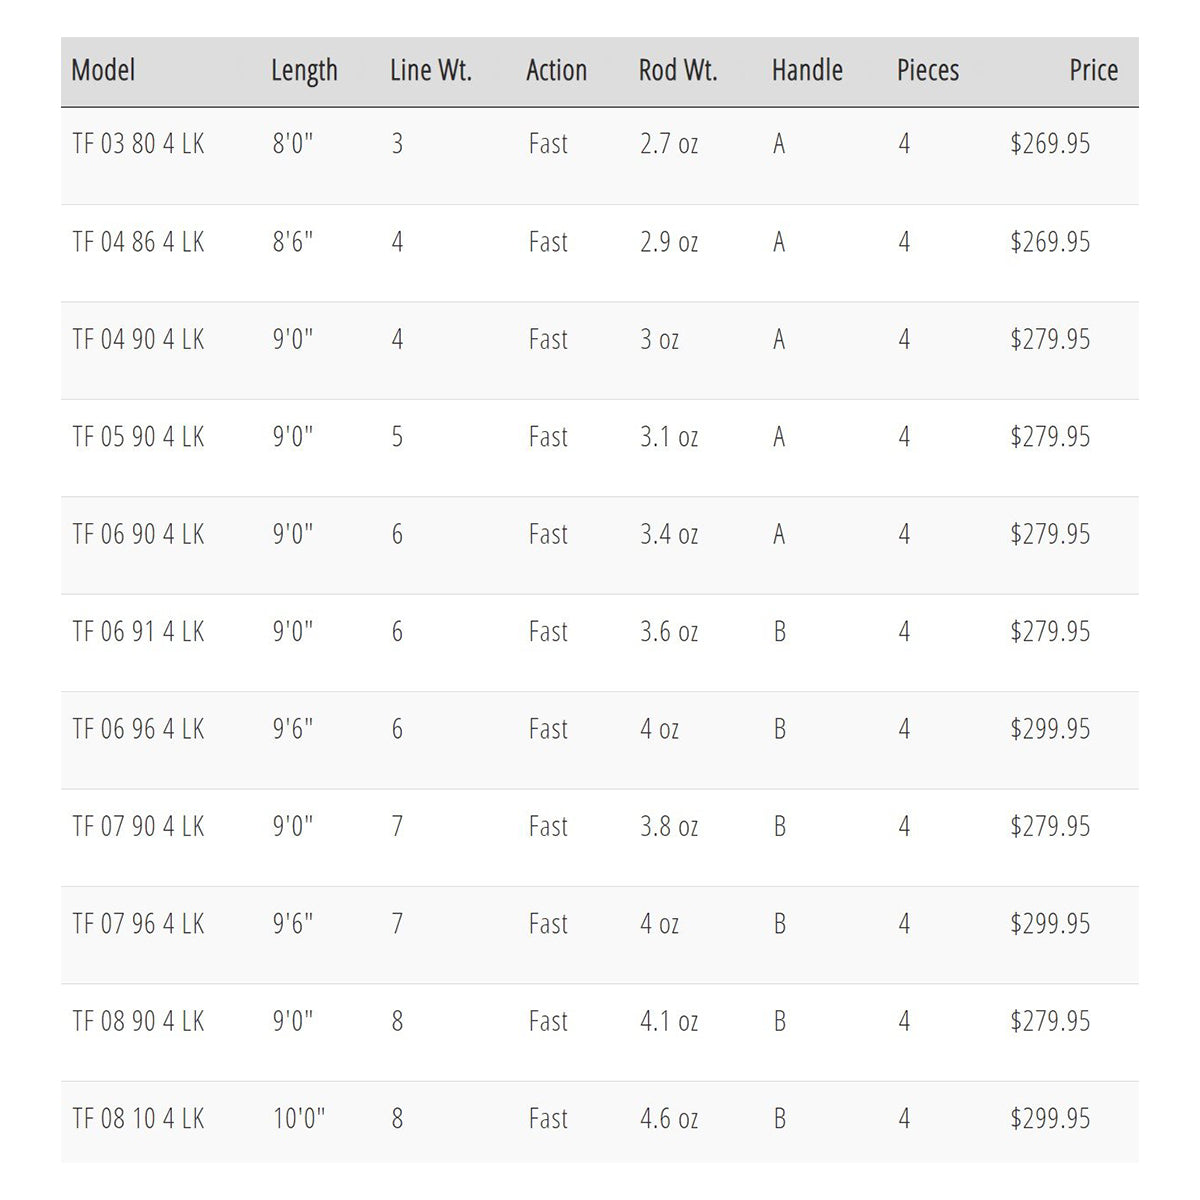Click the Line Wt. column header
Viewport: 1200px width, 1200px height.
click(430, 70)
